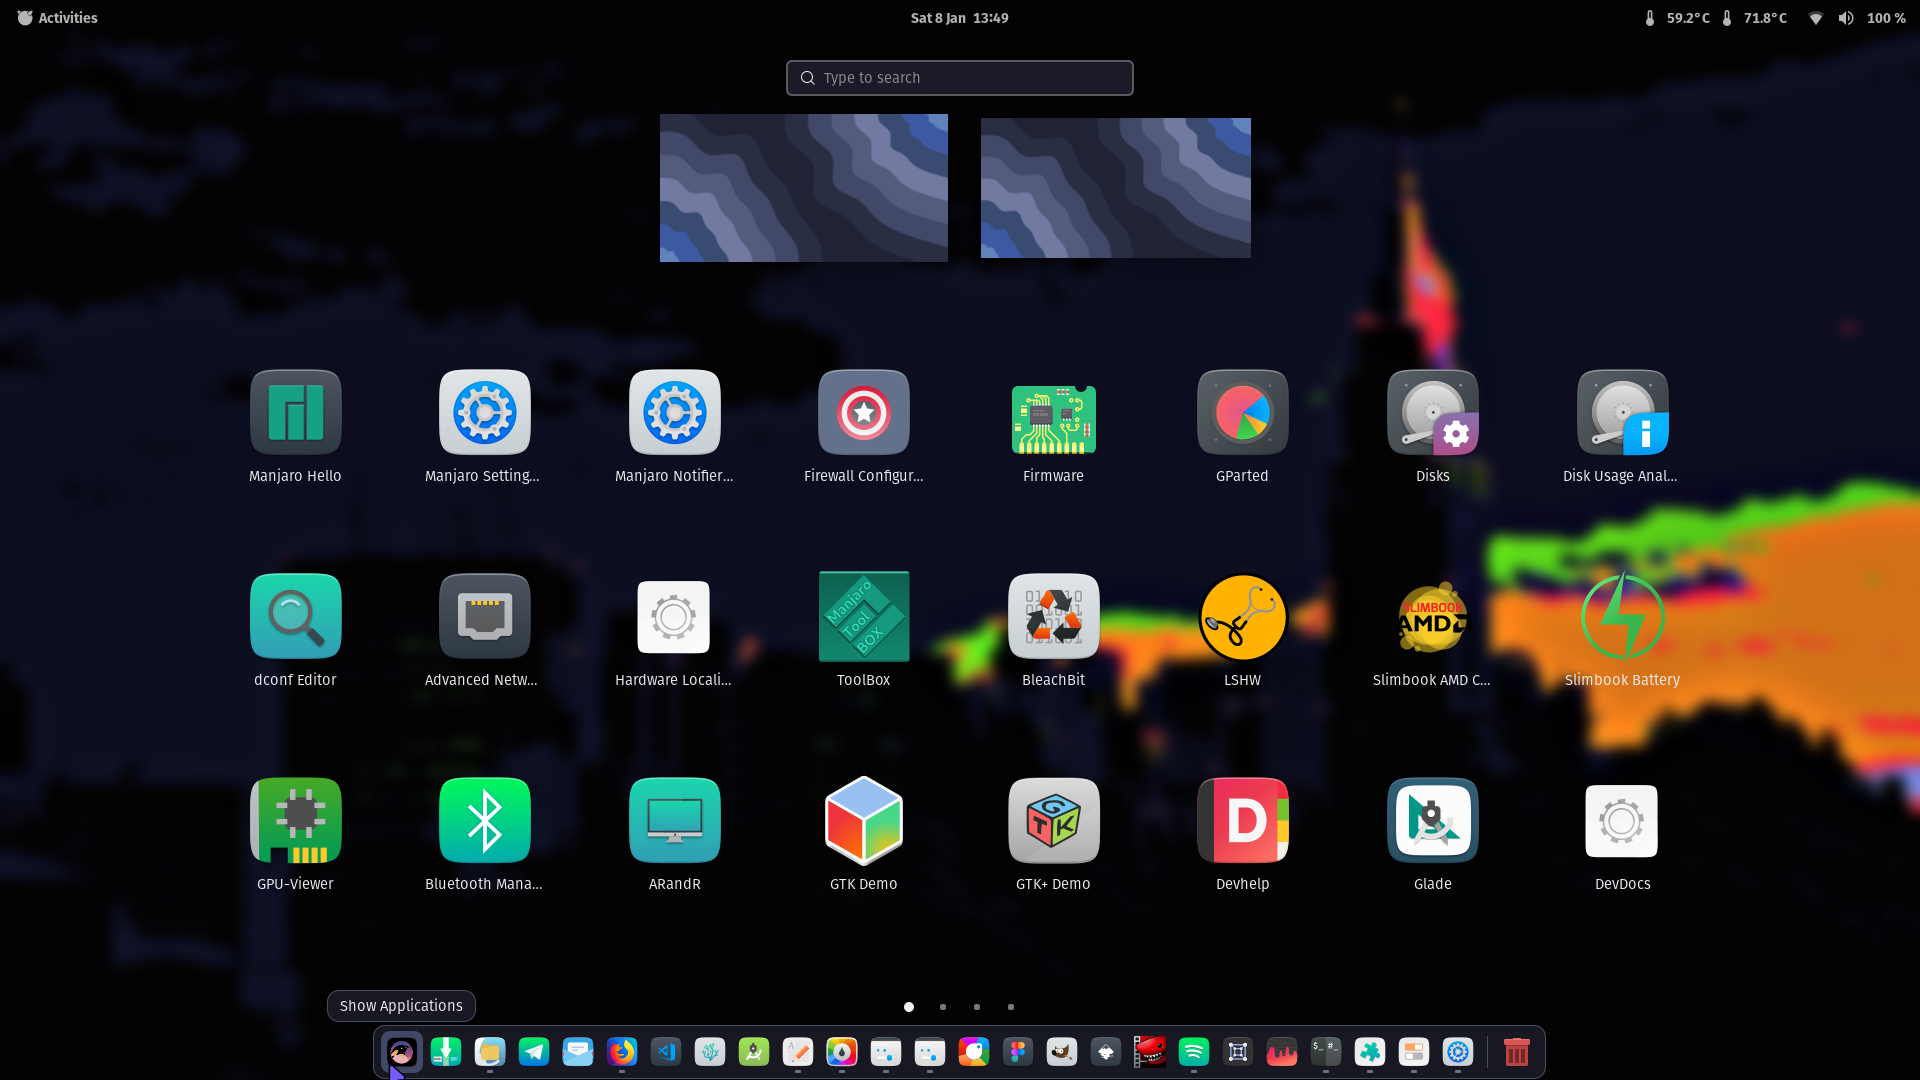
Task: Select the first workspace thumbnail
Action: (804, 188)
